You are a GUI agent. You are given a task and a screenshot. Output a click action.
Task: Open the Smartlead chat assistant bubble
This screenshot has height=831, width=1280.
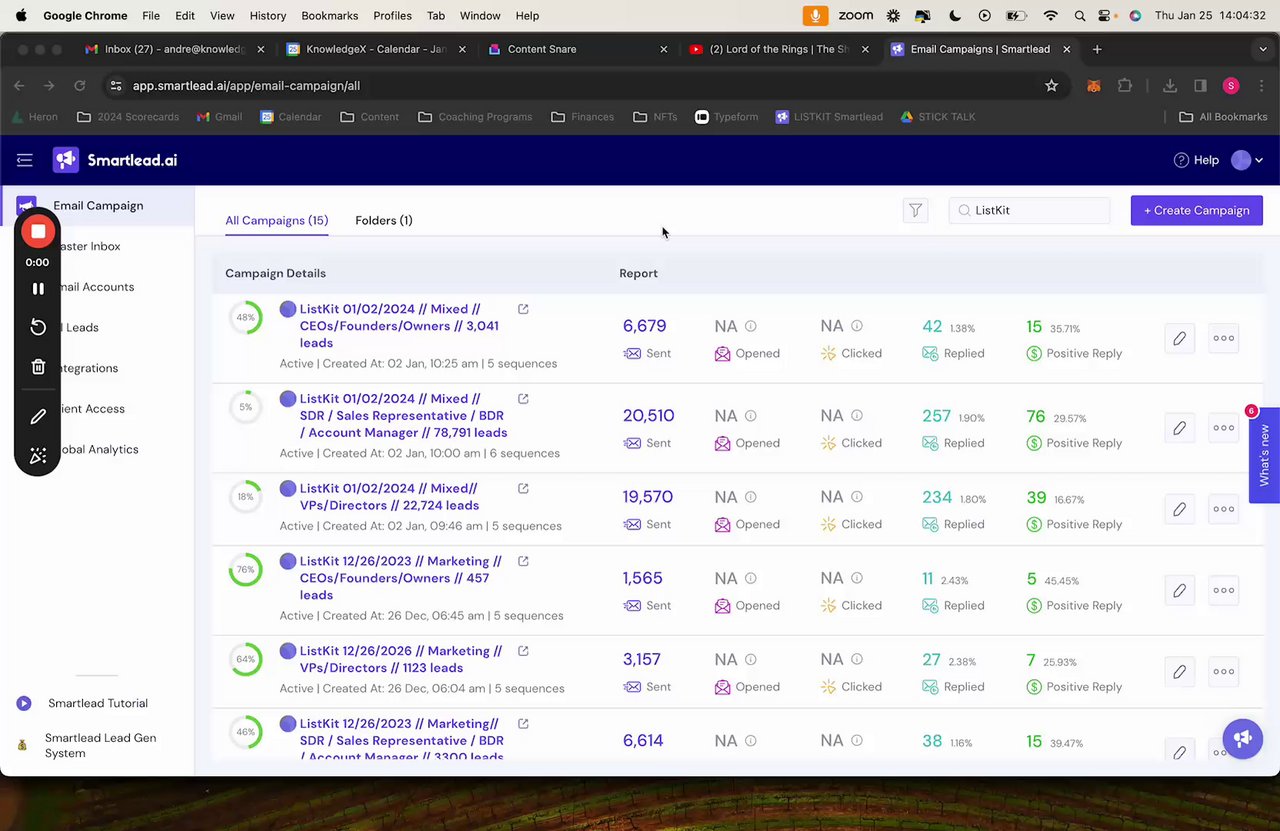tap(1242, 739)
